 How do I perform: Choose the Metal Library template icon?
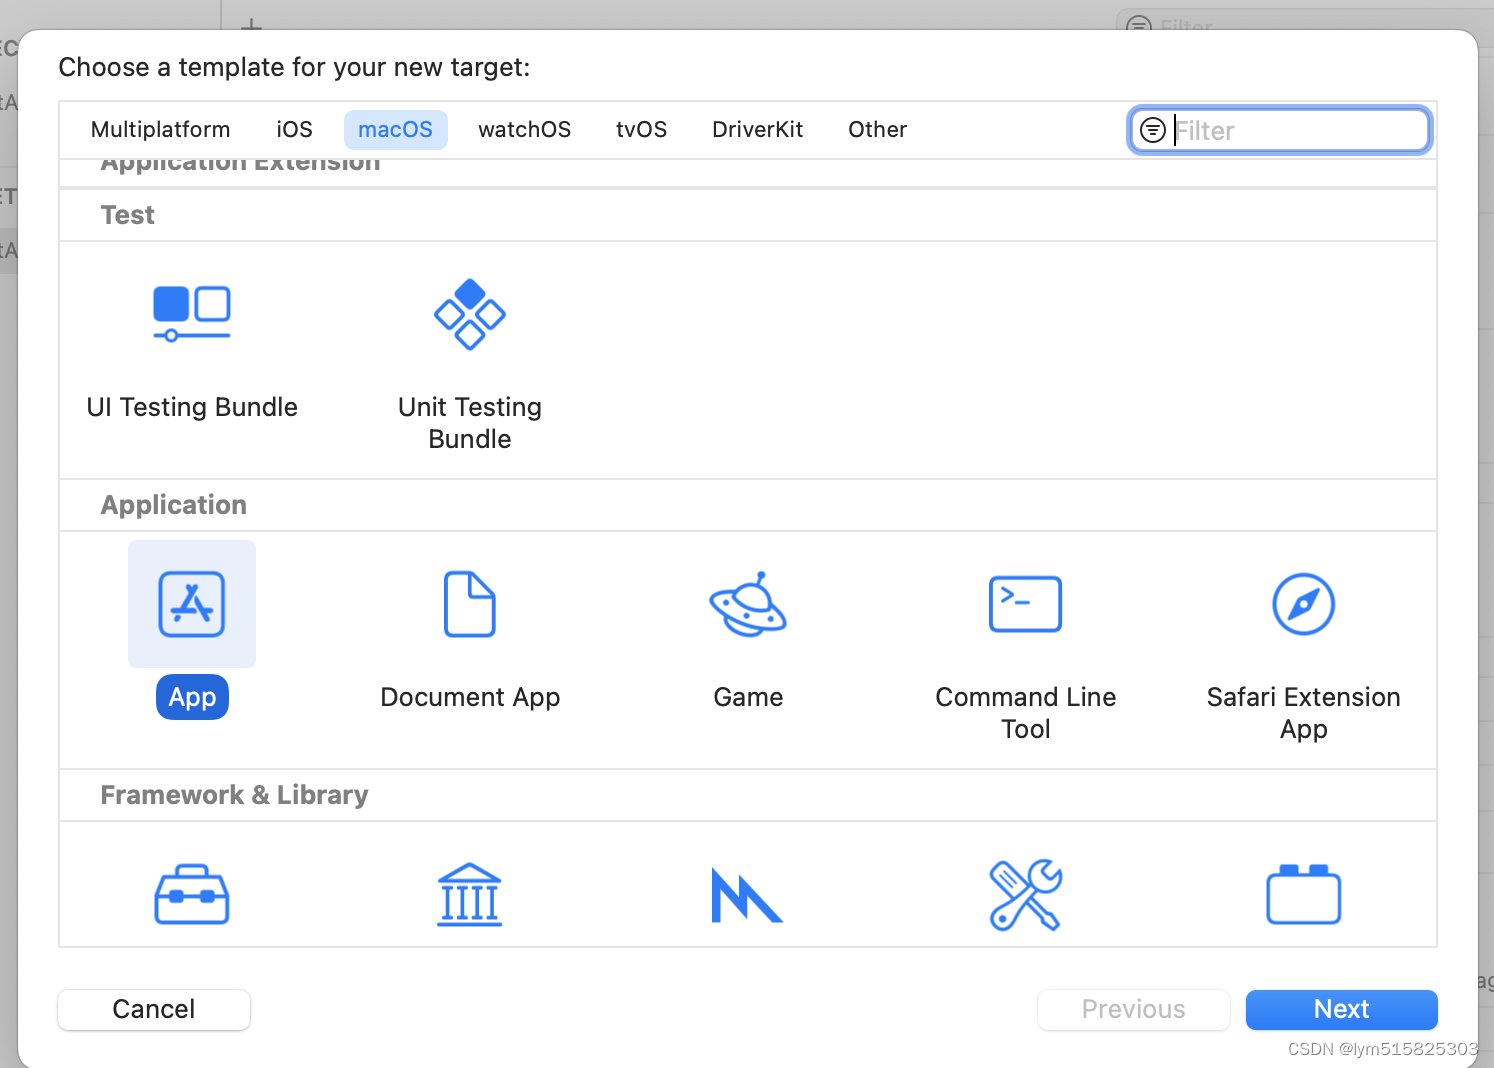(x=747, y=893)
